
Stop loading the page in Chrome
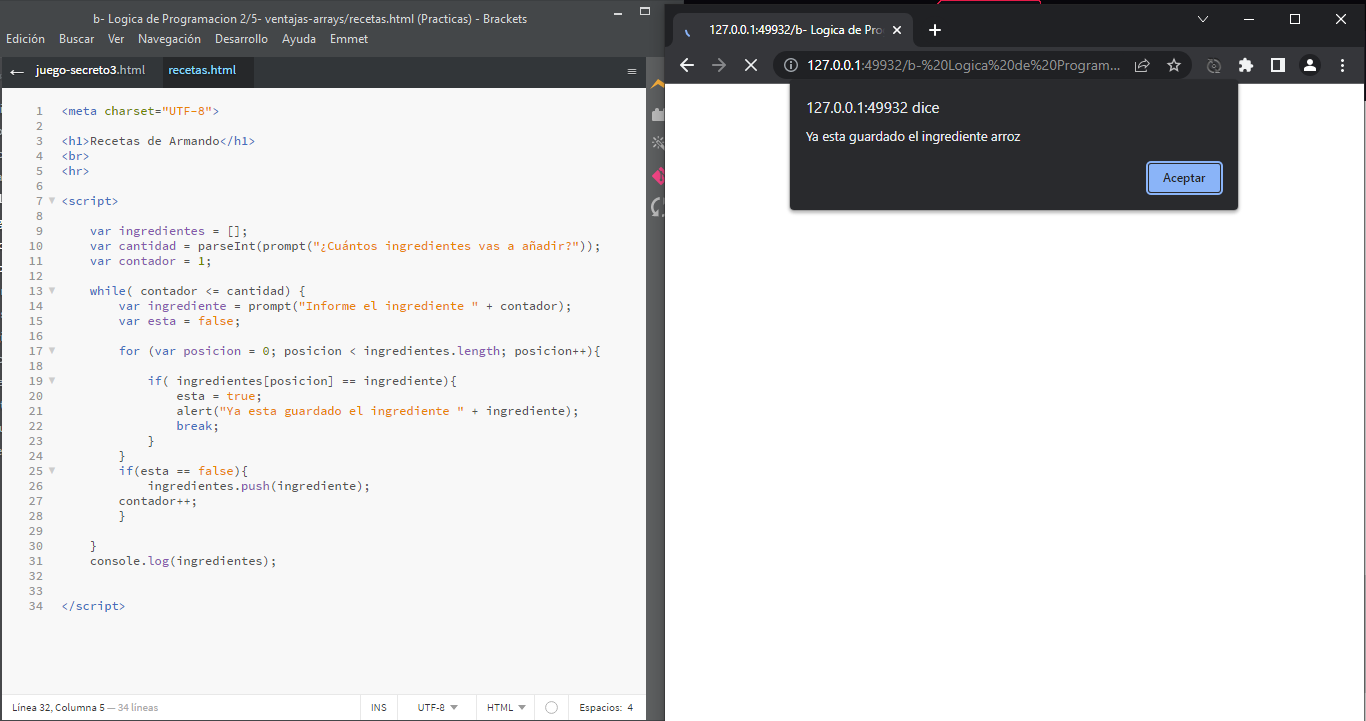pos(751,65)
